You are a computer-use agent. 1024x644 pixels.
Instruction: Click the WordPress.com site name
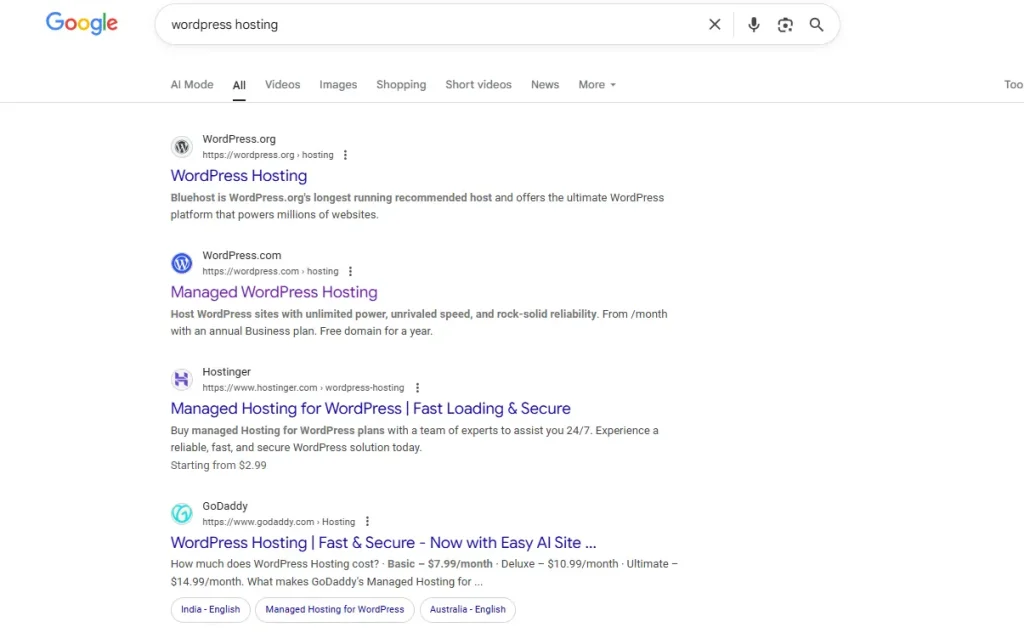(242, 255)
